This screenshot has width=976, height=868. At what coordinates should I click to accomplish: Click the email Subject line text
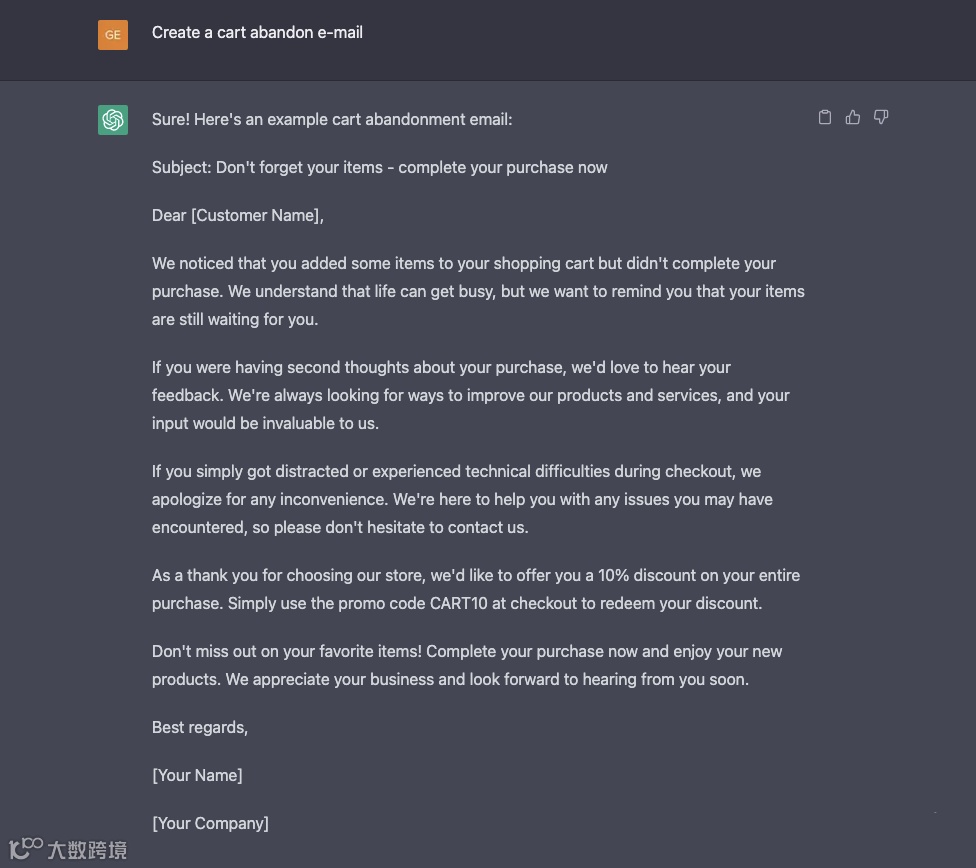click(380, 167)
